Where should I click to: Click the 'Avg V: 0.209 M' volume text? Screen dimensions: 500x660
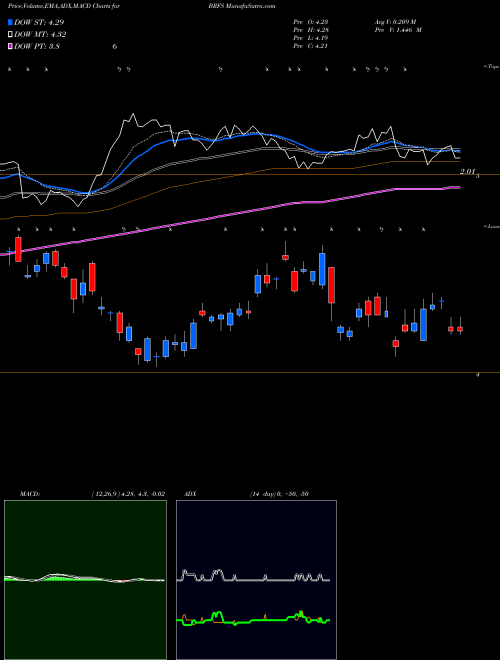(395, 22)
